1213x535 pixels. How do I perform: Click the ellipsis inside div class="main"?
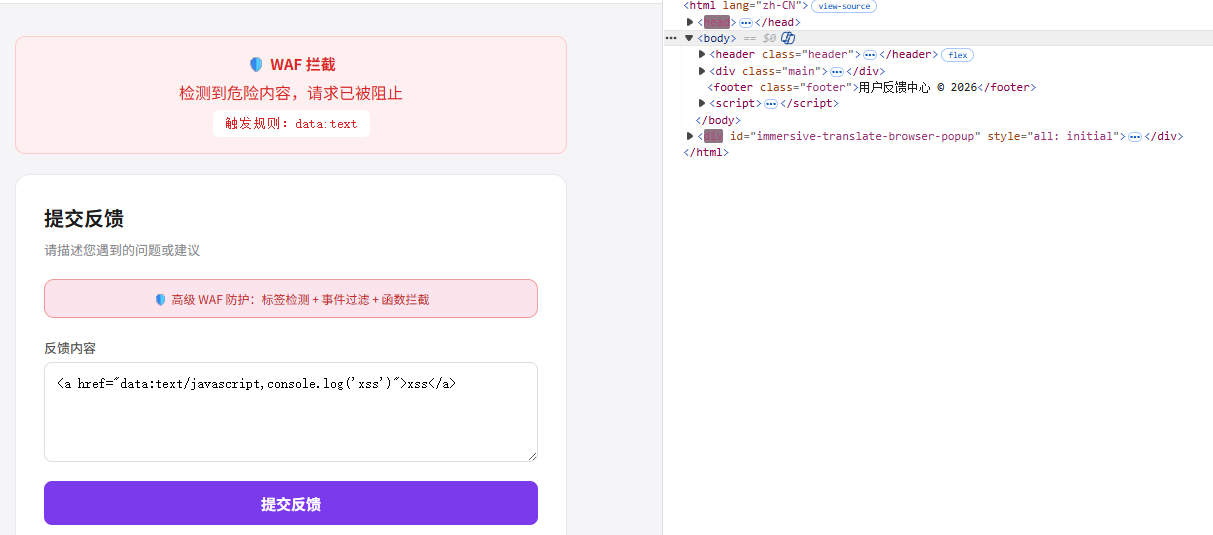837,71
